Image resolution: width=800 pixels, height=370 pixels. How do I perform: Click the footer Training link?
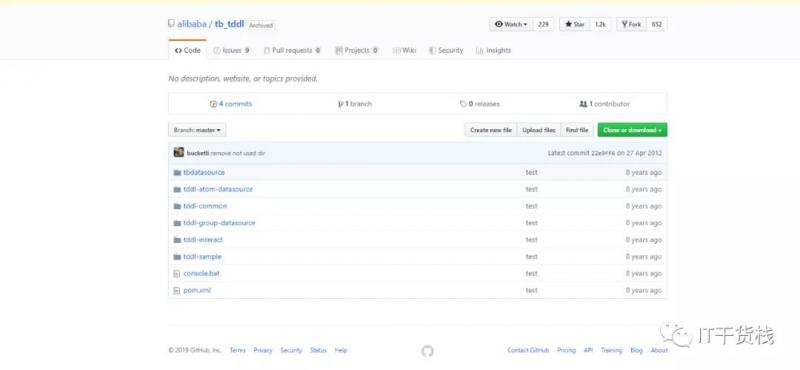click(x=611, y=351)
